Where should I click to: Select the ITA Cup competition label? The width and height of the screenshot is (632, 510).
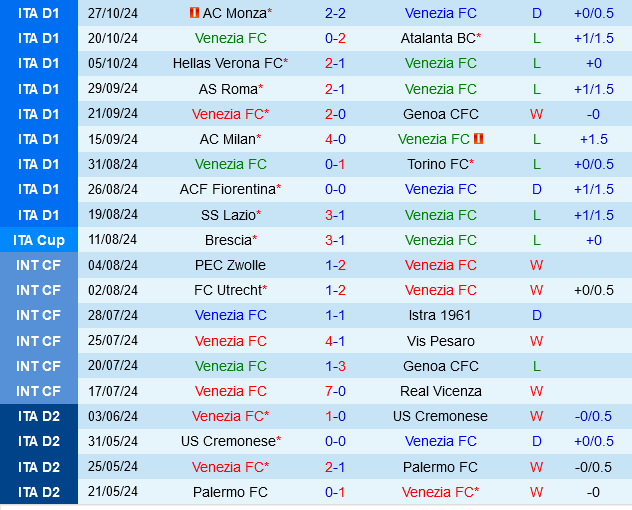point(39,240)
